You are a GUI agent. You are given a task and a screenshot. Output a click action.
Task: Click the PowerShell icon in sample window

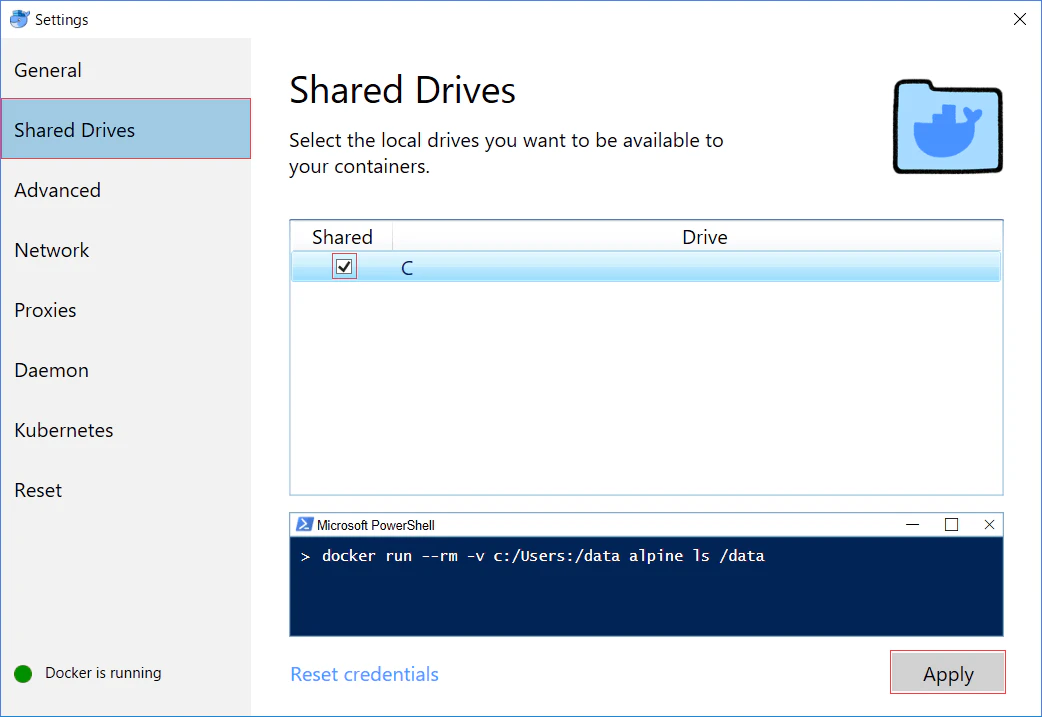point(304,524)
